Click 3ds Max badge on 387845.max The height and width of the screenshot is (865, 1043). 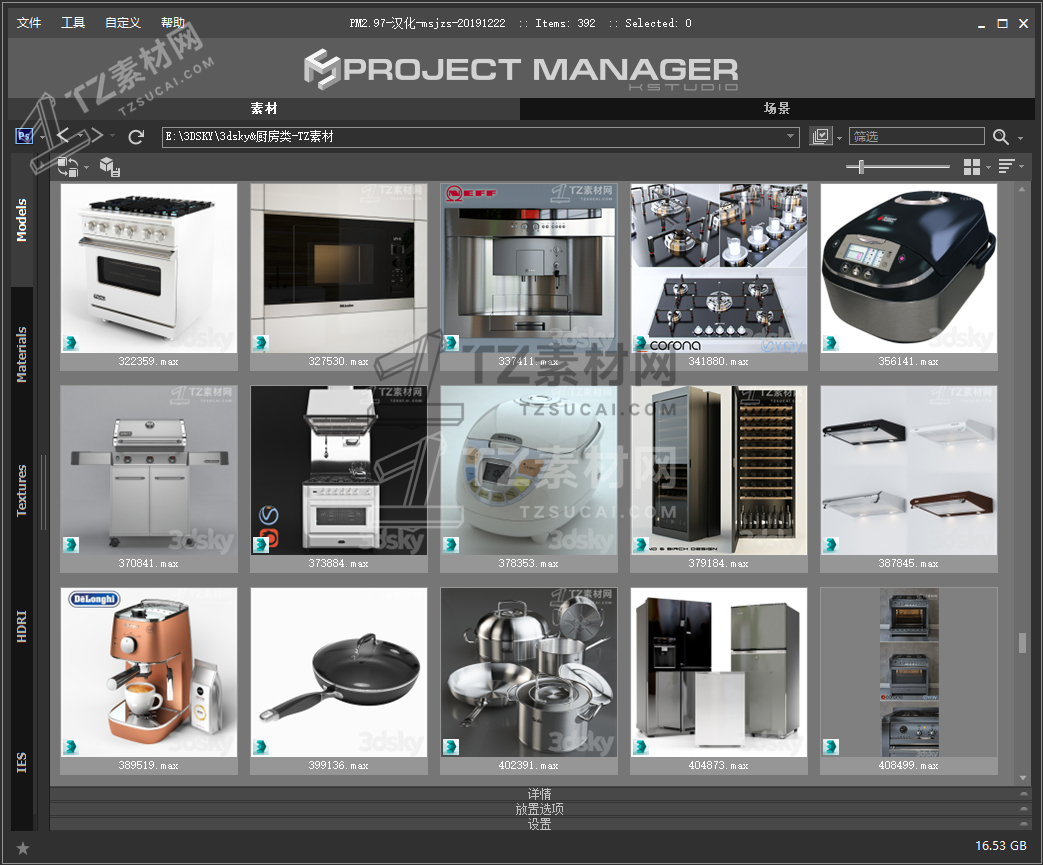tap(830, 545)
